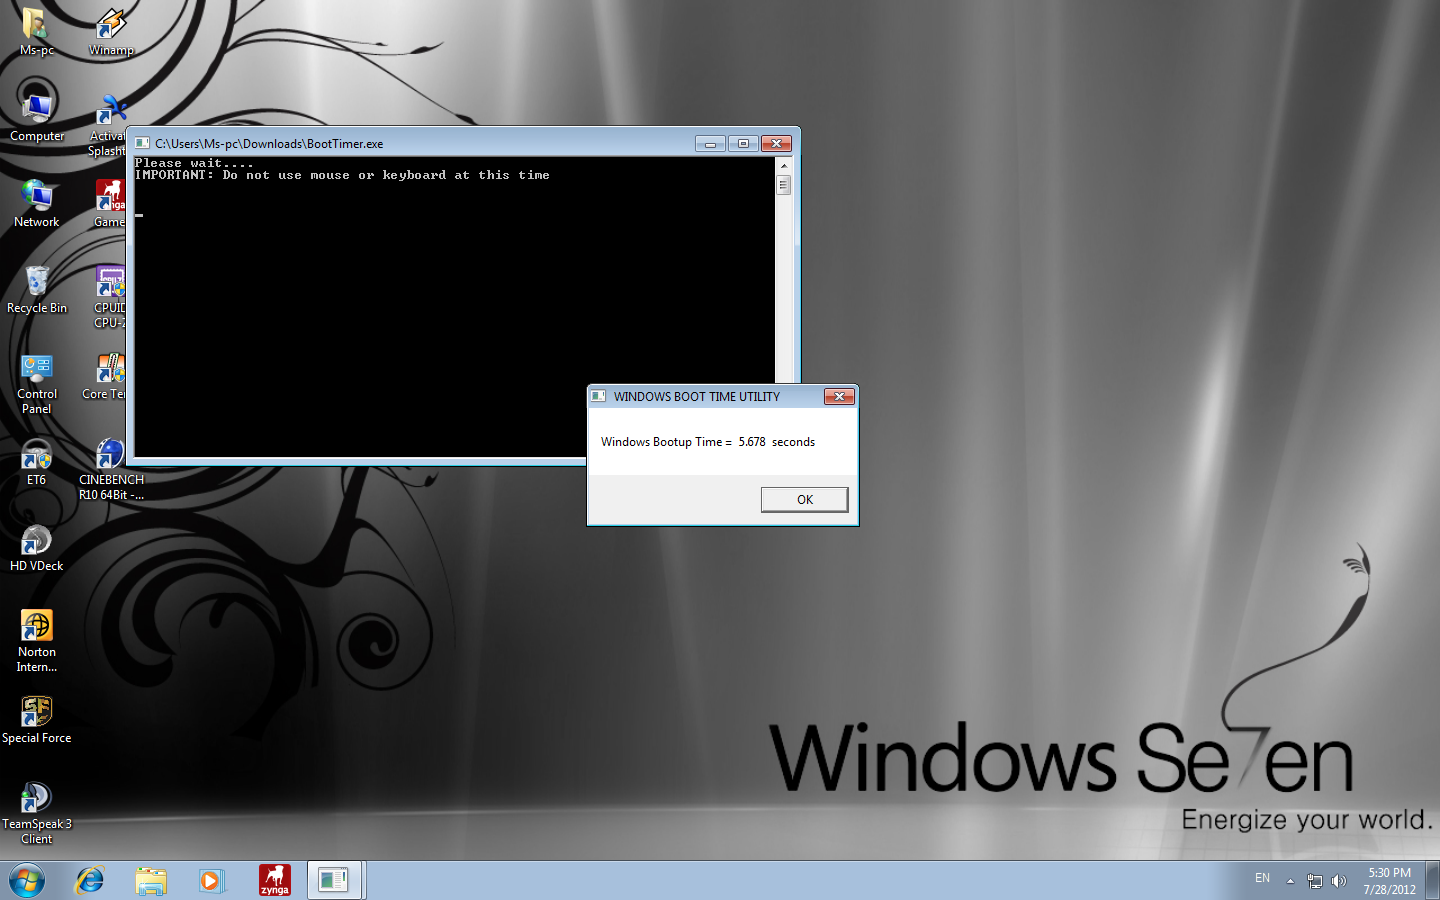This screenshot has height=900, width=1440.
Task: Close the BootTimer.exe console window
Action: [776, 144]
